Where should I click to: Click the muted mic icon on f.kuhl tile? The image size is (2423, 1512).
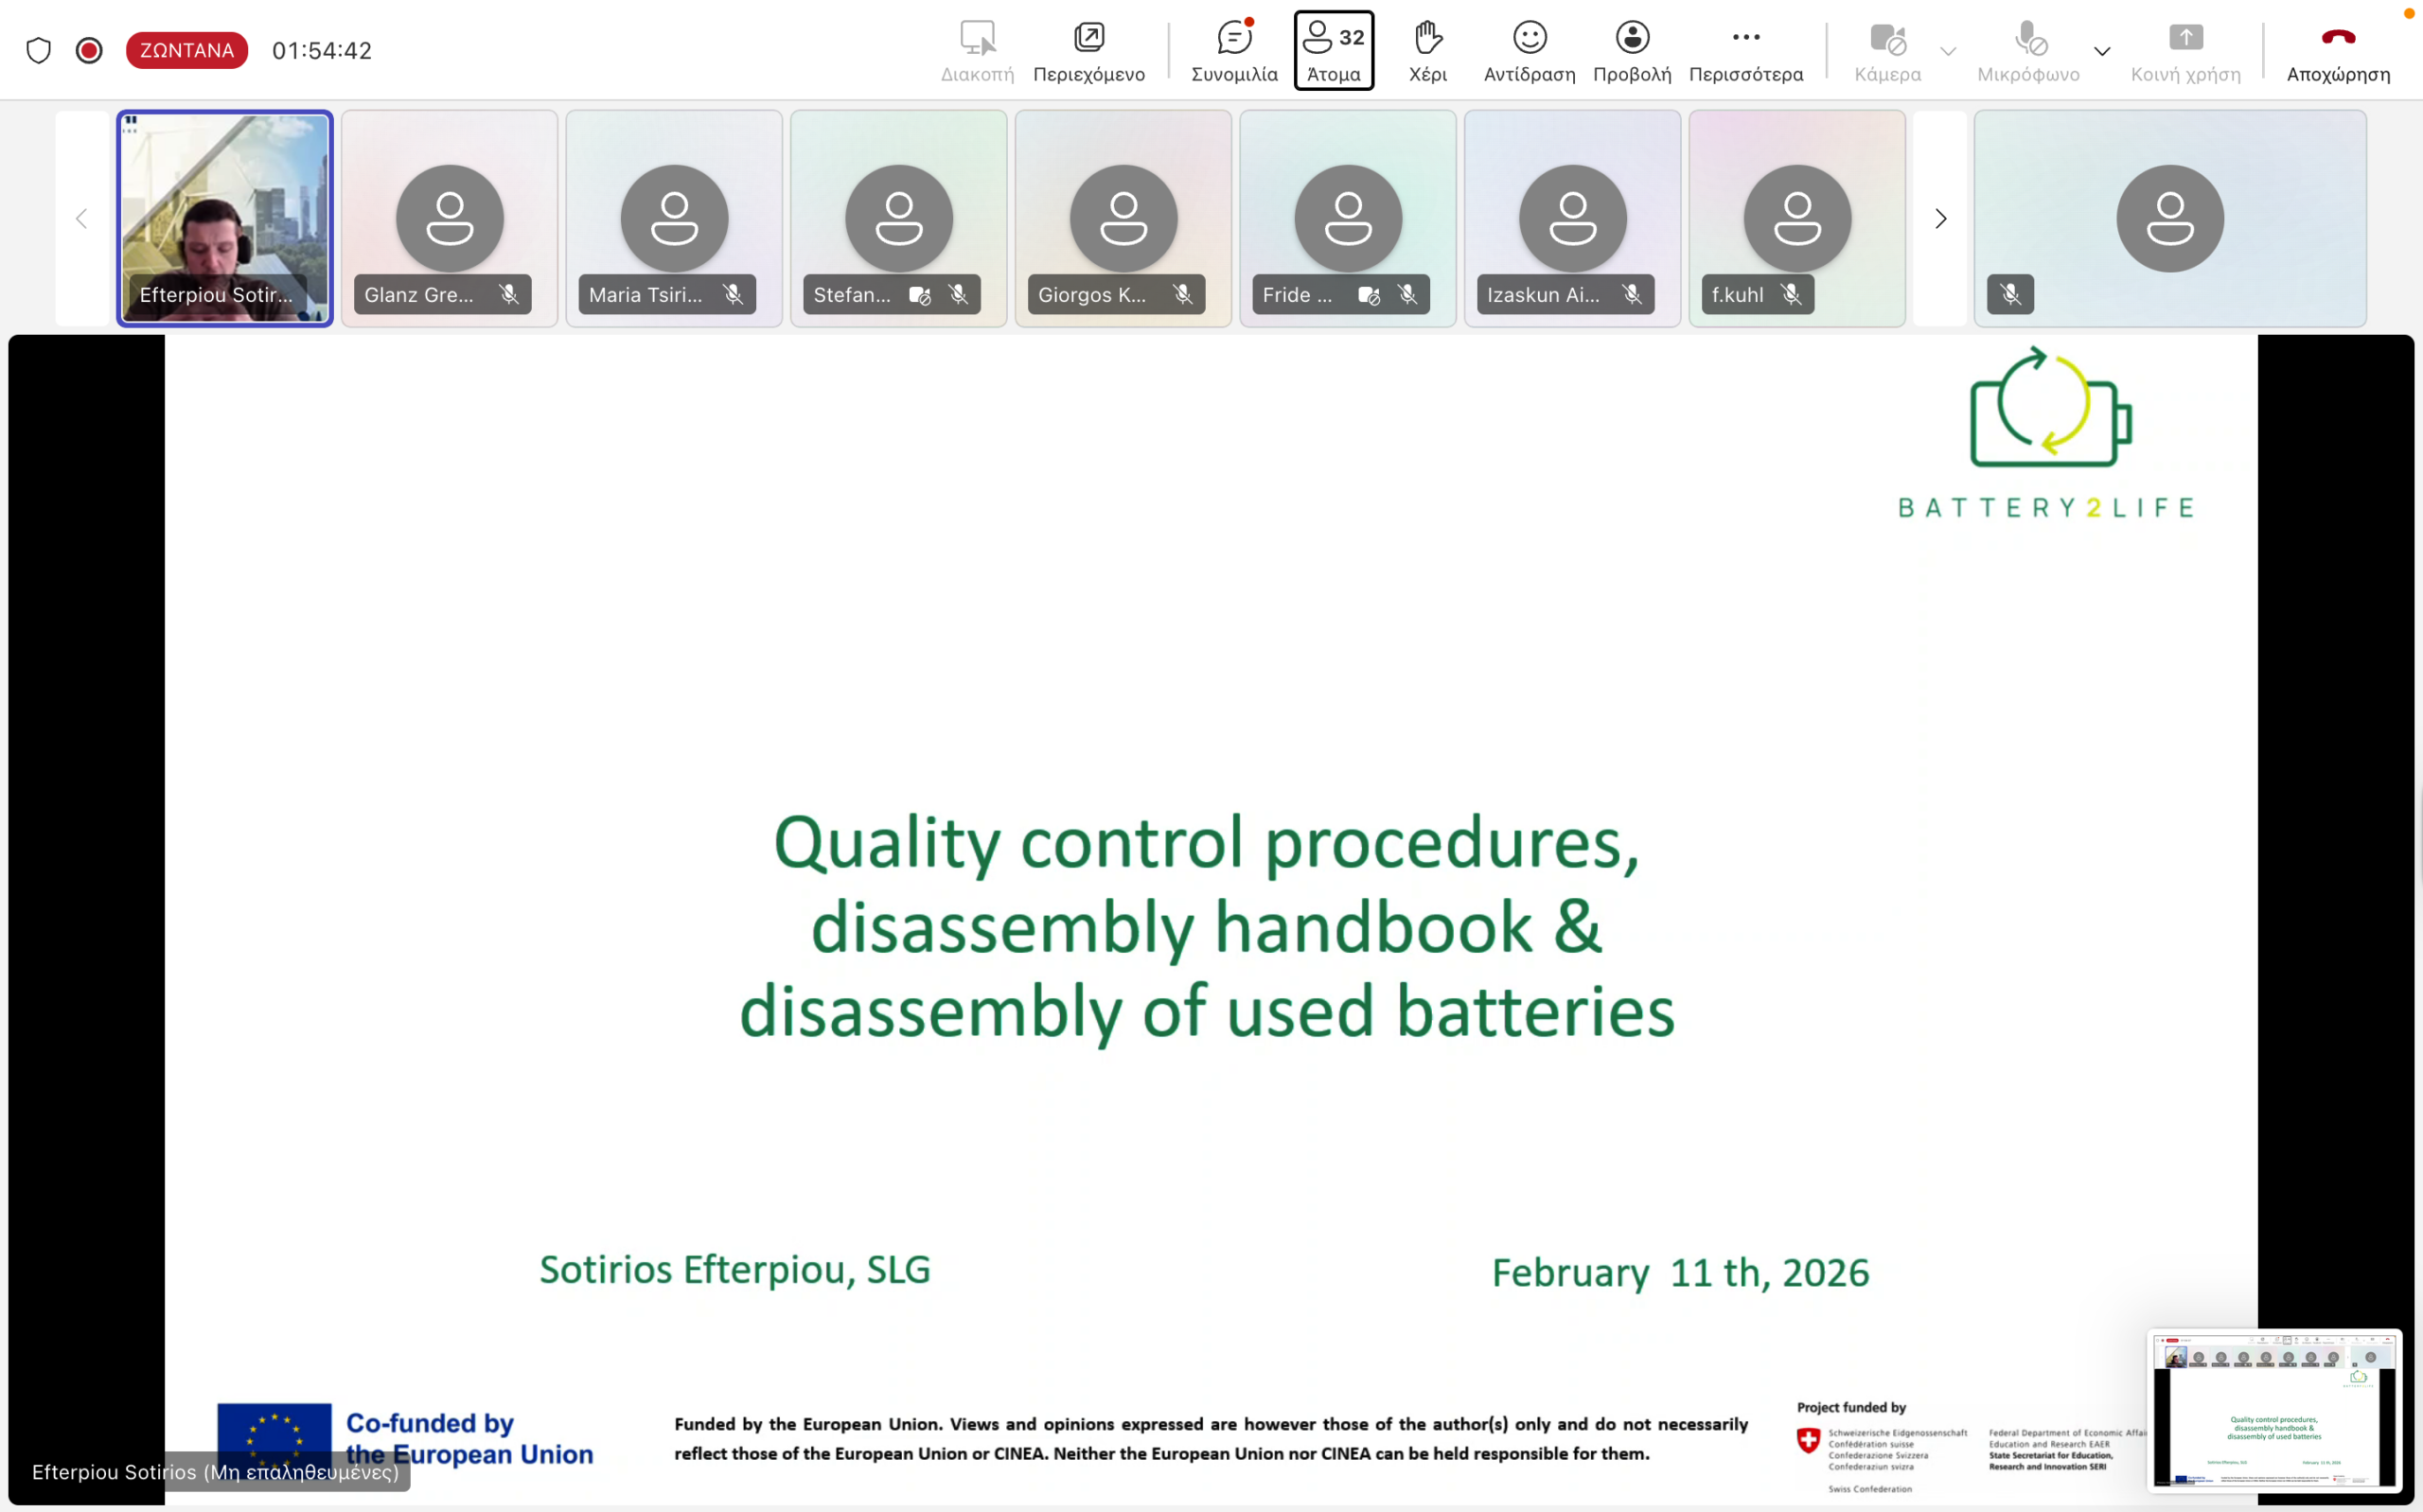click(1792, 295)
